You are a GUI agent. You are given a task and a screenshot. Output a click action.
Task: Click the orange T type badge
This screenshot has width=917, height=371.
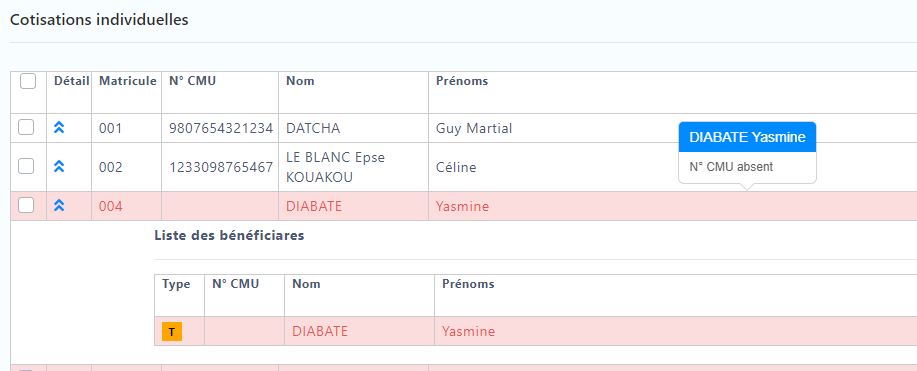pyautogui.click(x=172, y=331)
